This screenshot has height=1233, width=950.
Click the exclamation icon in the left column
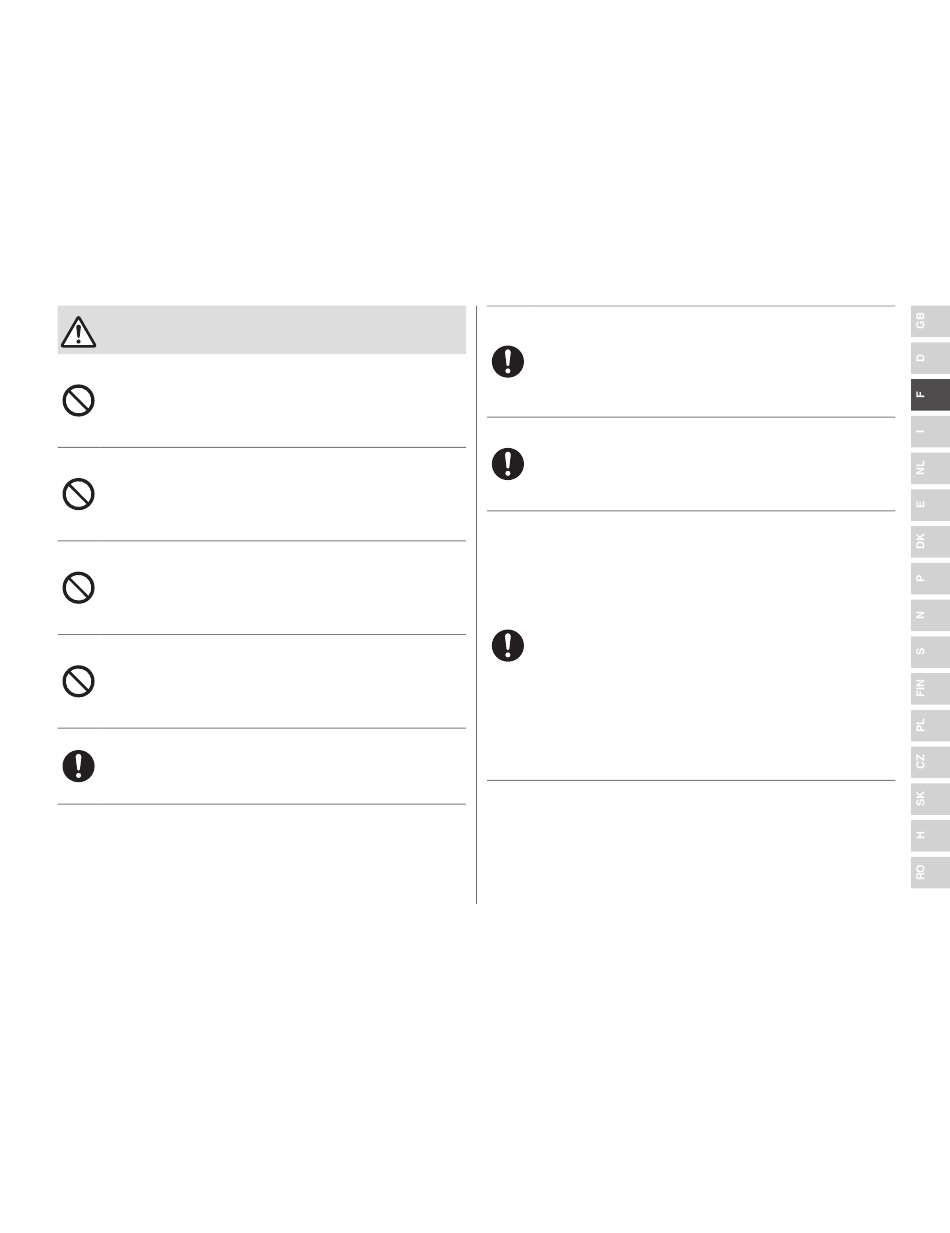tap(79, 766)
